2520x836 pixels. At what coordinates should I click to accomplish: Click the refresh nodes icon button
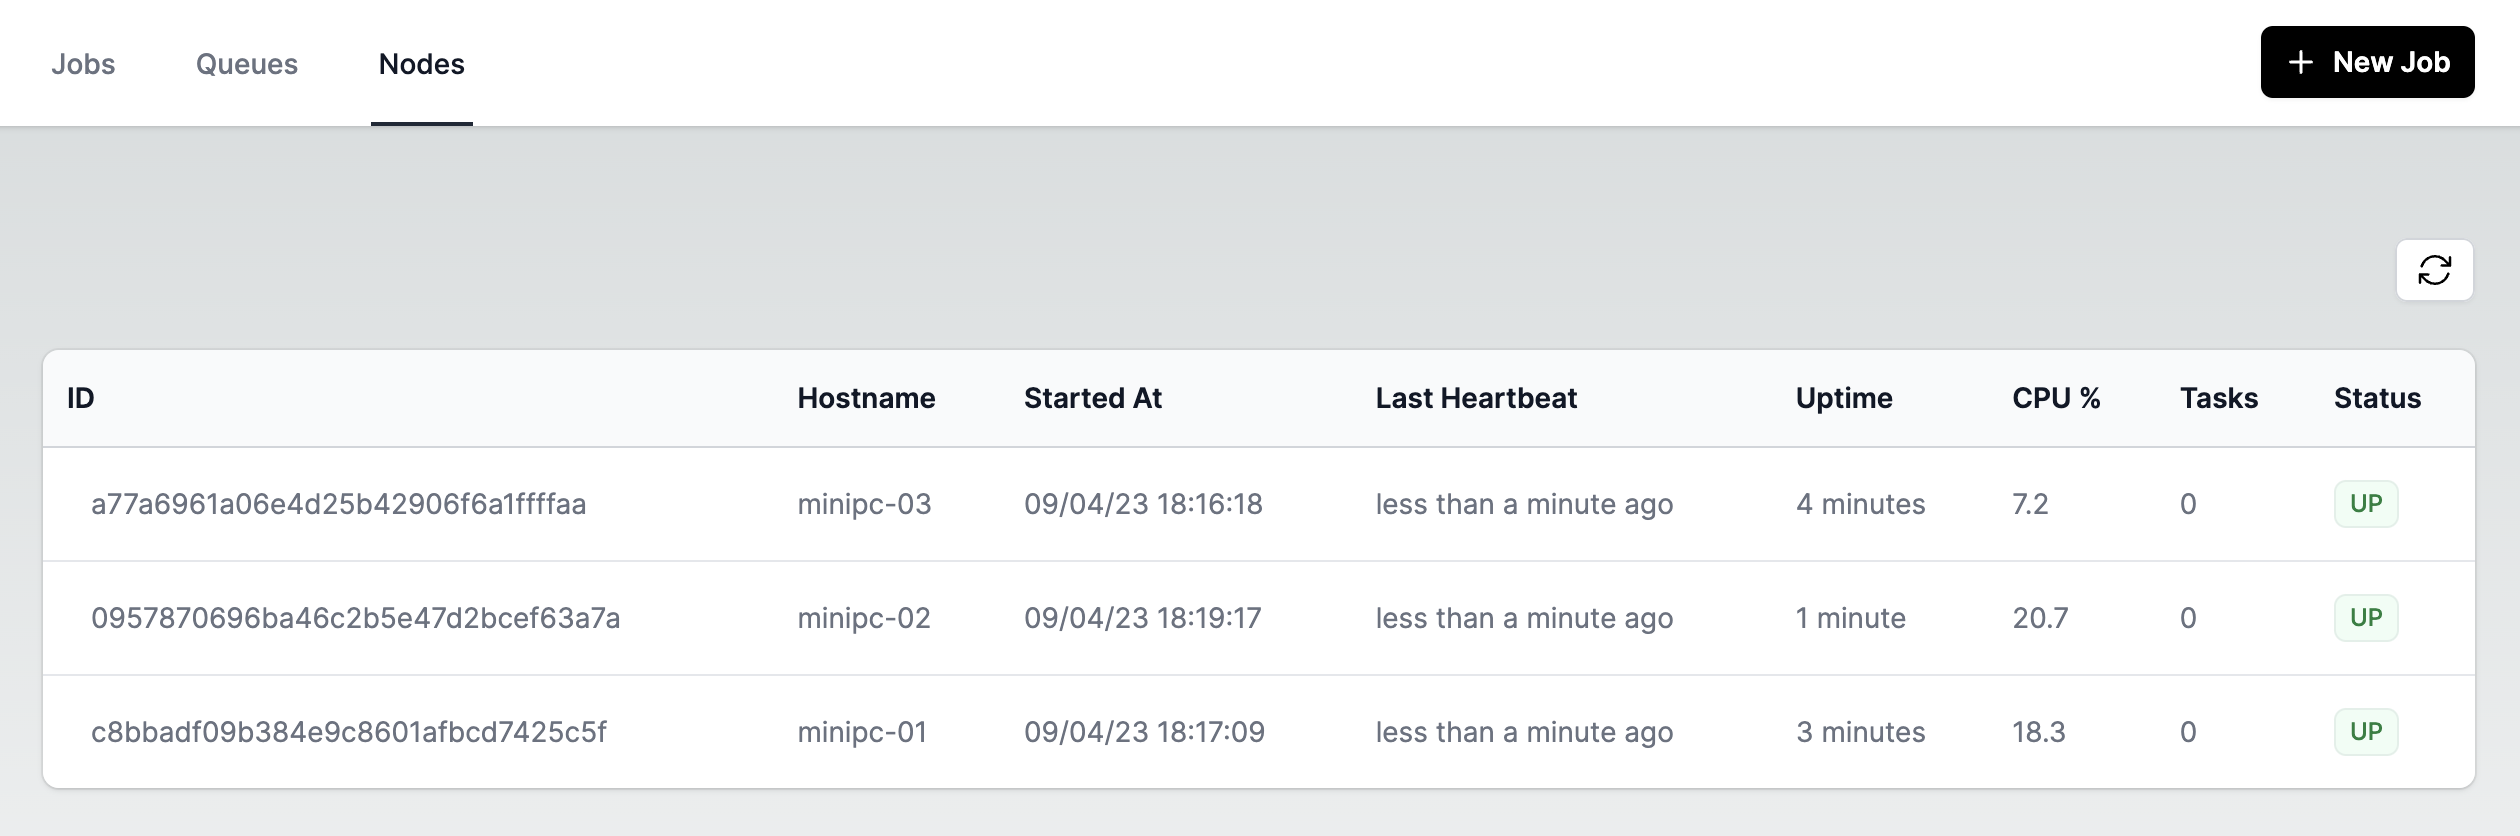[x=2434, y=270]
